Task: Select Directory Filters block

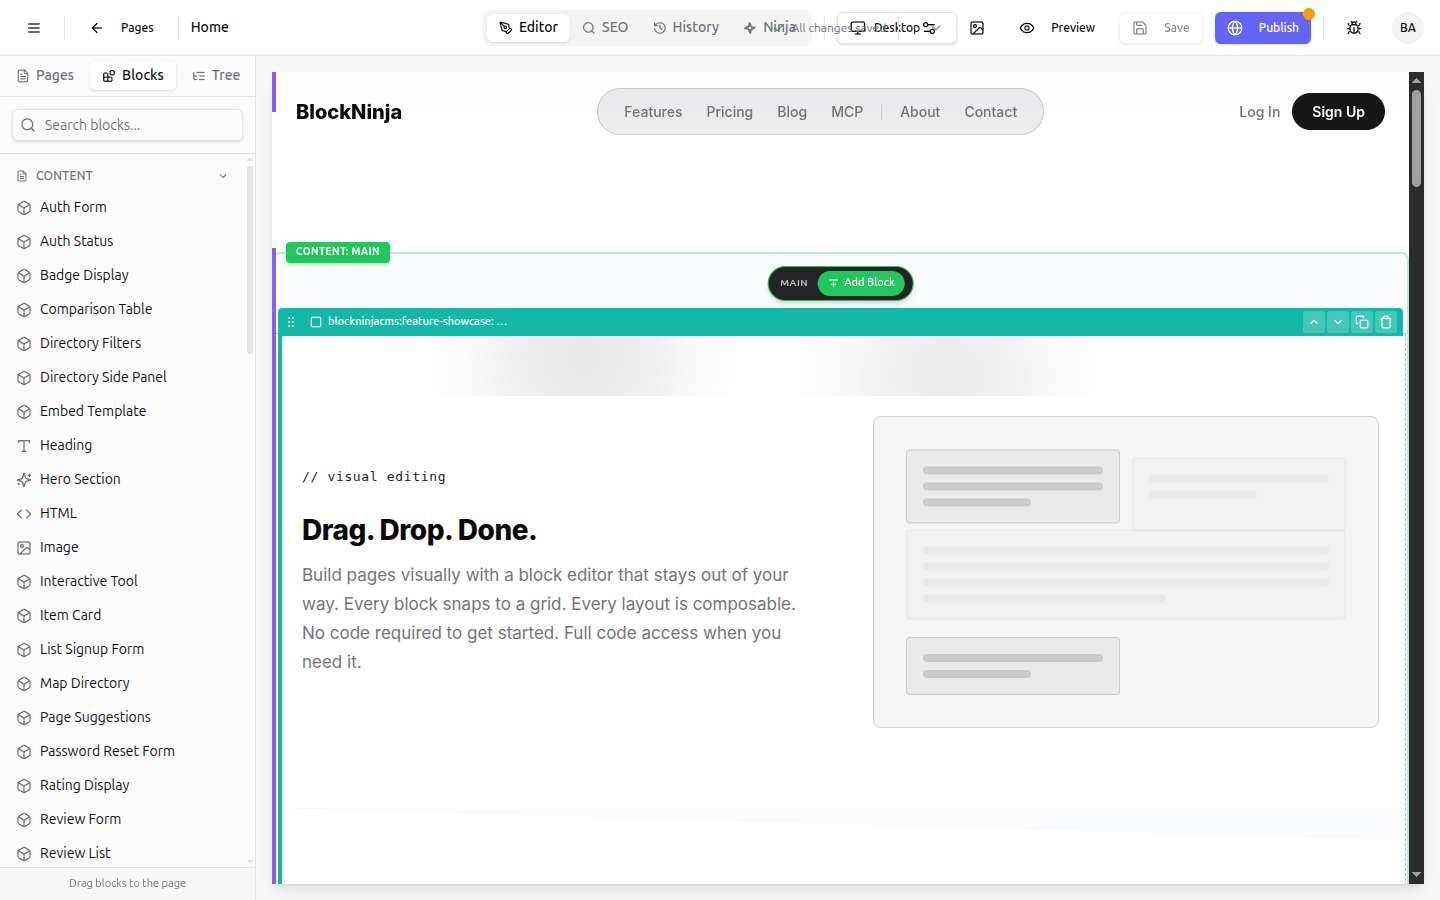Action: coord(126,343)
